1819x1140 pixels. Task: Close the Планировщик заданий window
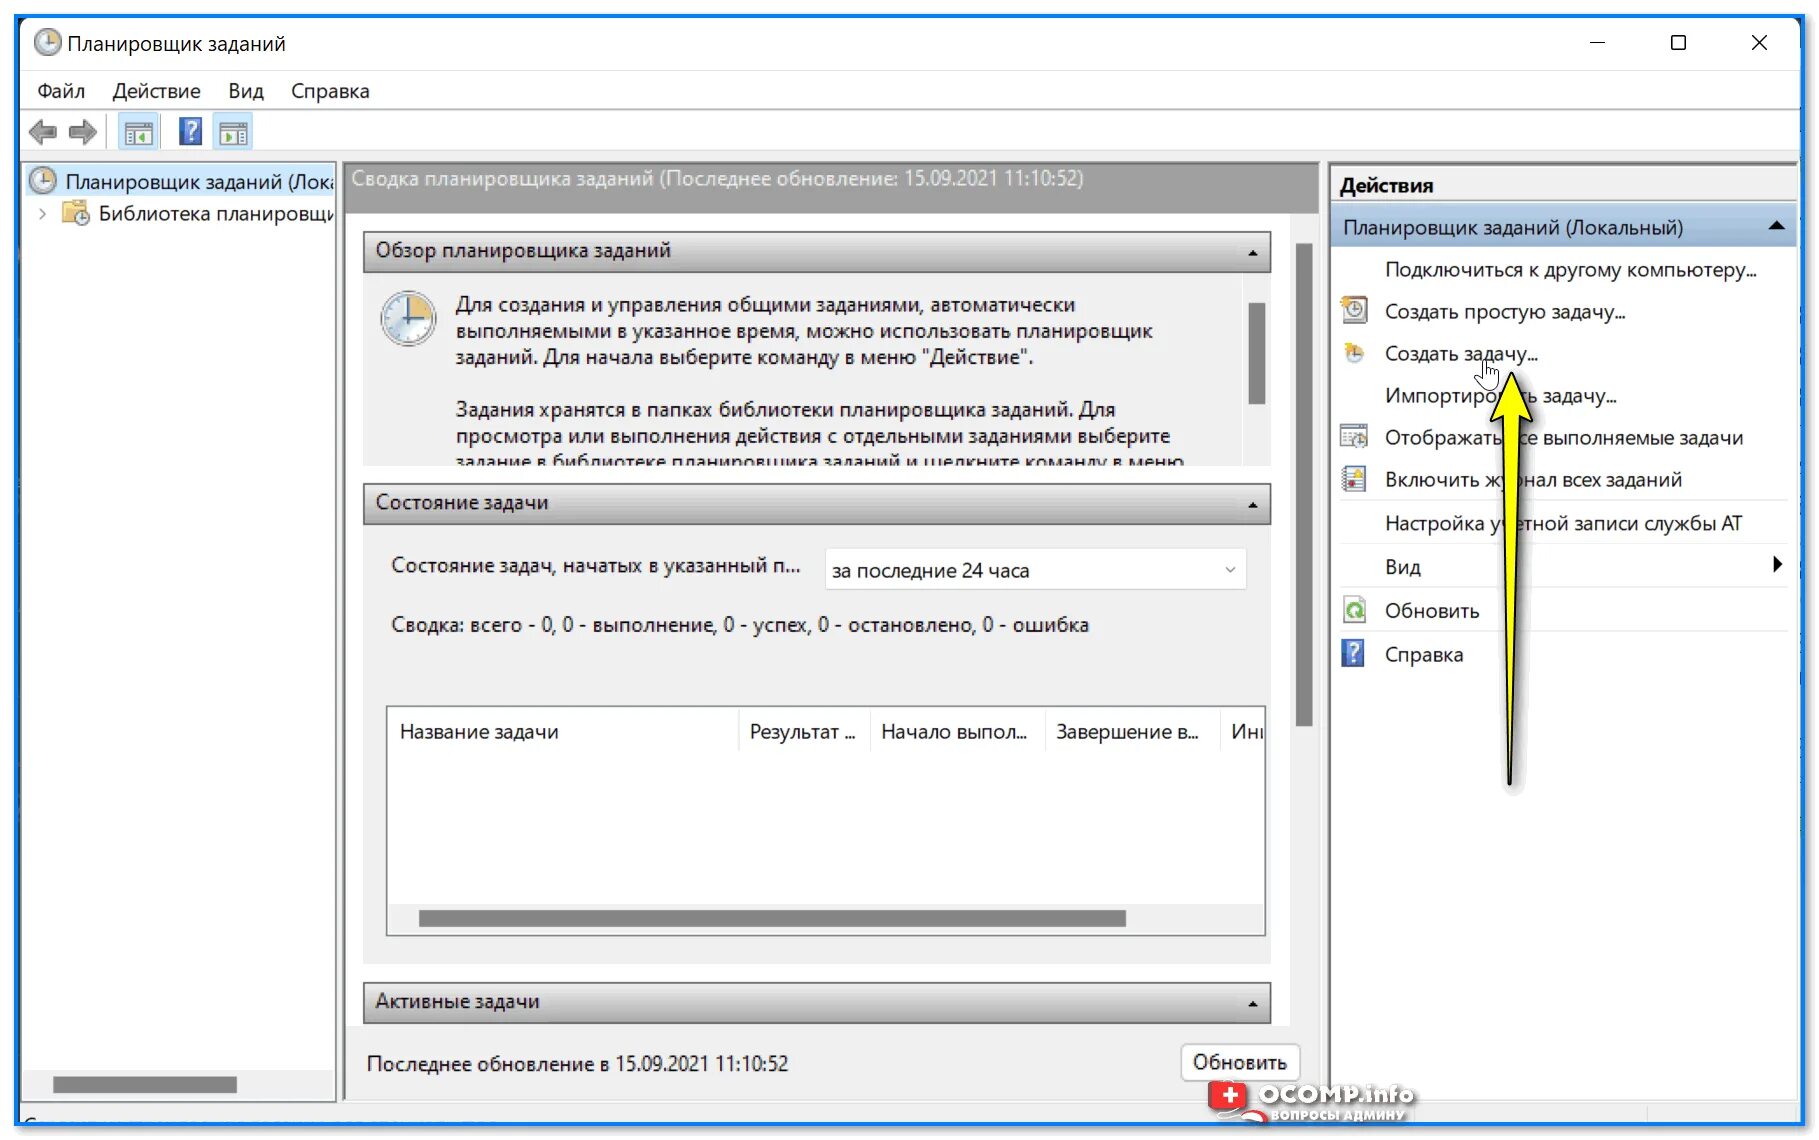pos(1759,43)
